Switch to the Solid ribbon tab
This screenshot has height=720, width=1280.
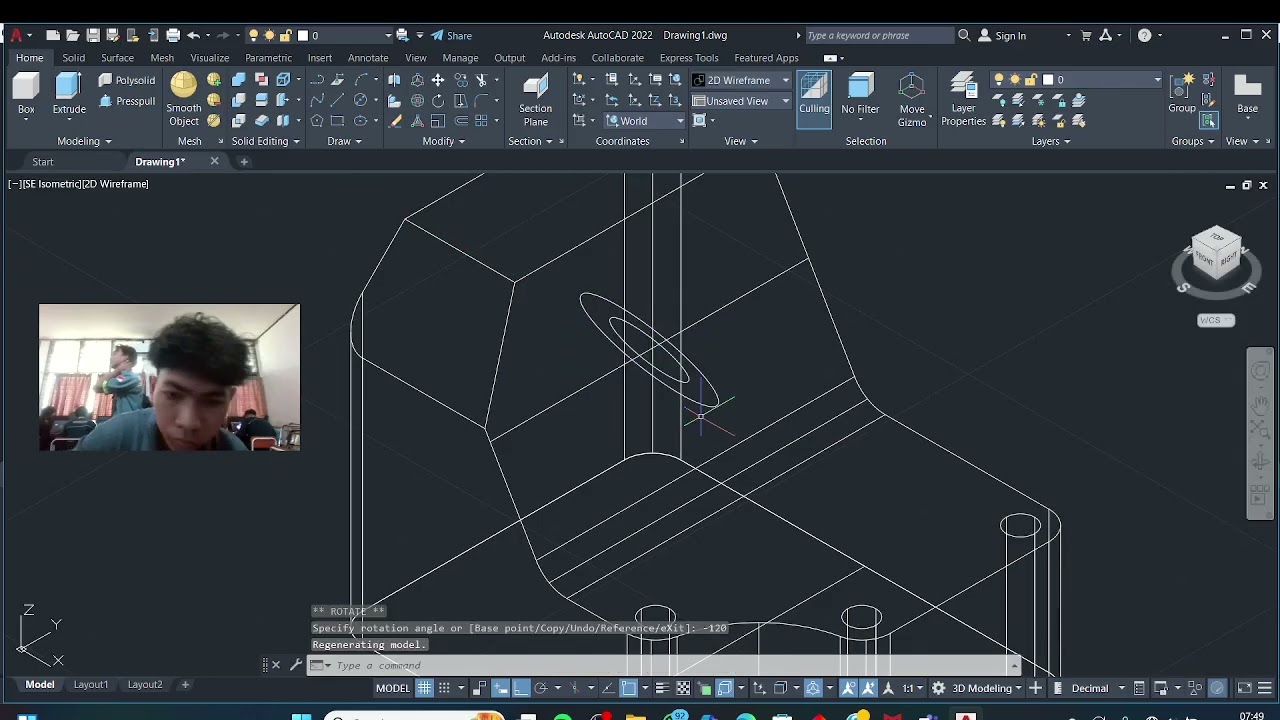[x=73, y=58]
